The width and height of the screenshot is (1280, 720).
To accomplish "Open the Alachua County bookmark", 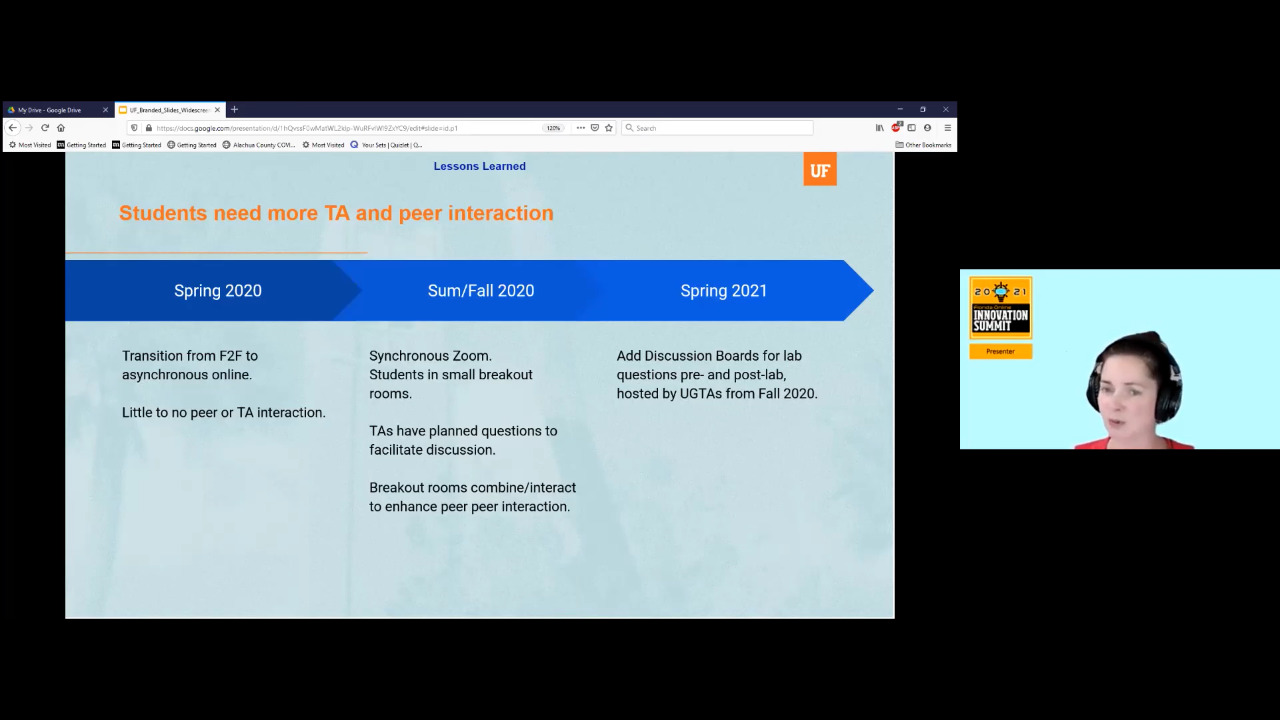I will pyautogui.click(x=259, y=145).
